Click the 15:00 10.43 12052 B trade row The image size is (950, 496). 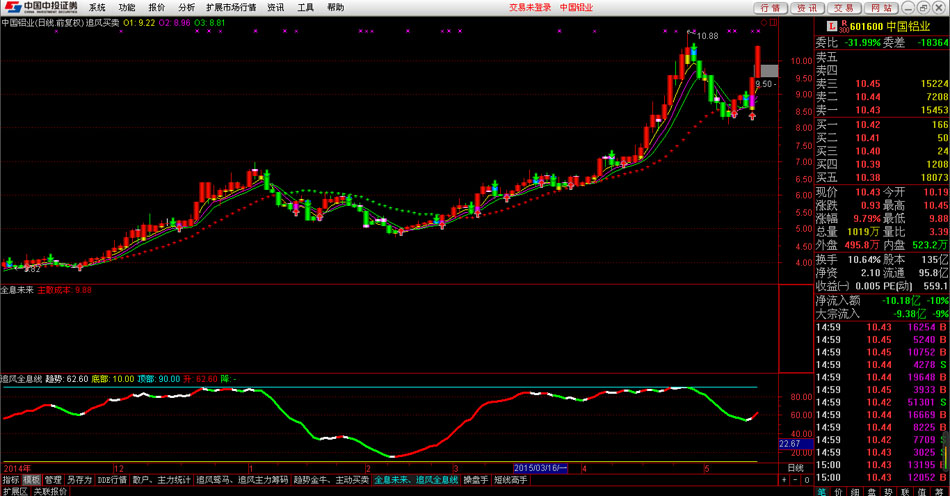click(x=882, y=477)
